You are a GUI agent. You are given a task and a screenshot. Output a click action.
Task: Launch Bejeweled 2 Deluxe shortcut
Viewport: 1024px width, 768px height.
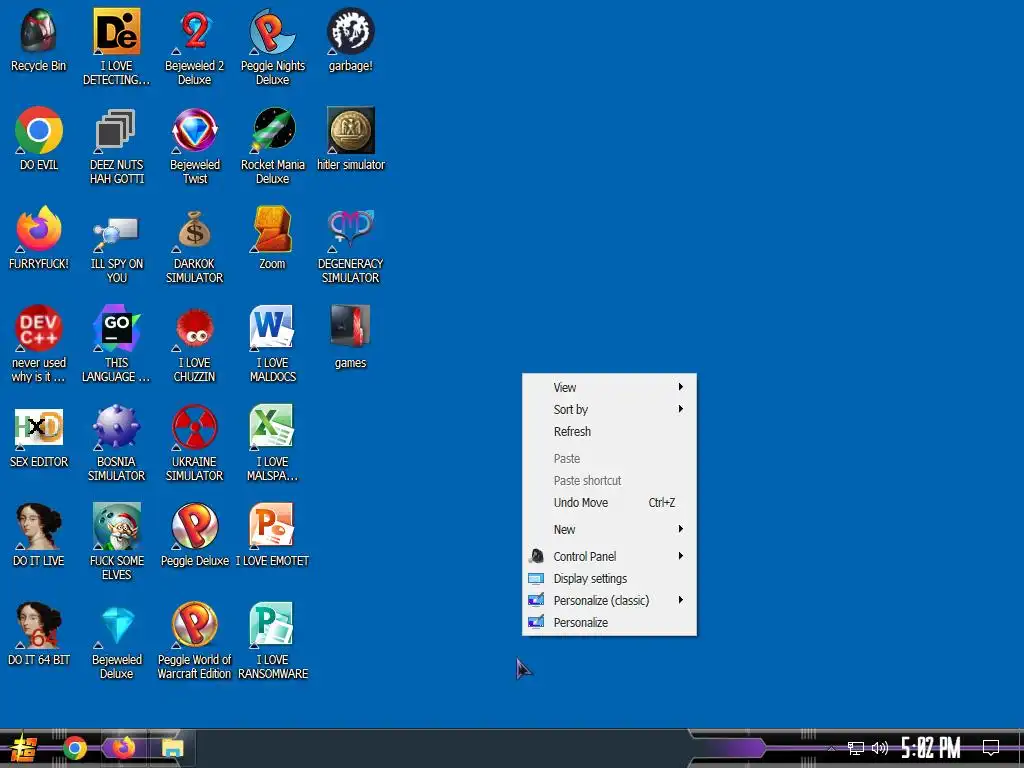click(195, 47)
